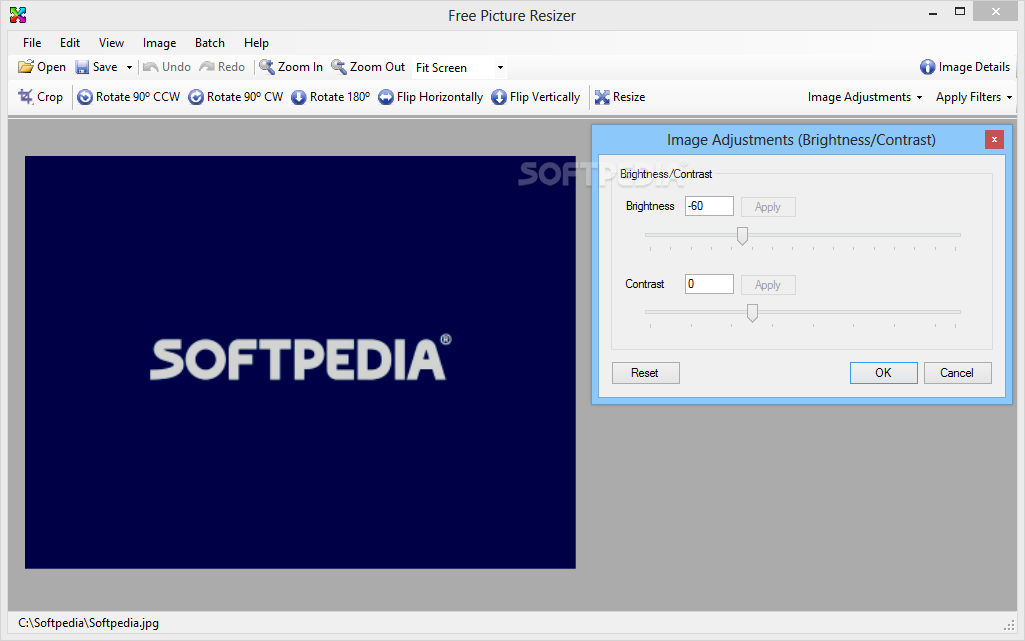This screenshot has height=641, width=1025.
Task: Open the Fit Screen zoom combo box
Action: (460, 67)
